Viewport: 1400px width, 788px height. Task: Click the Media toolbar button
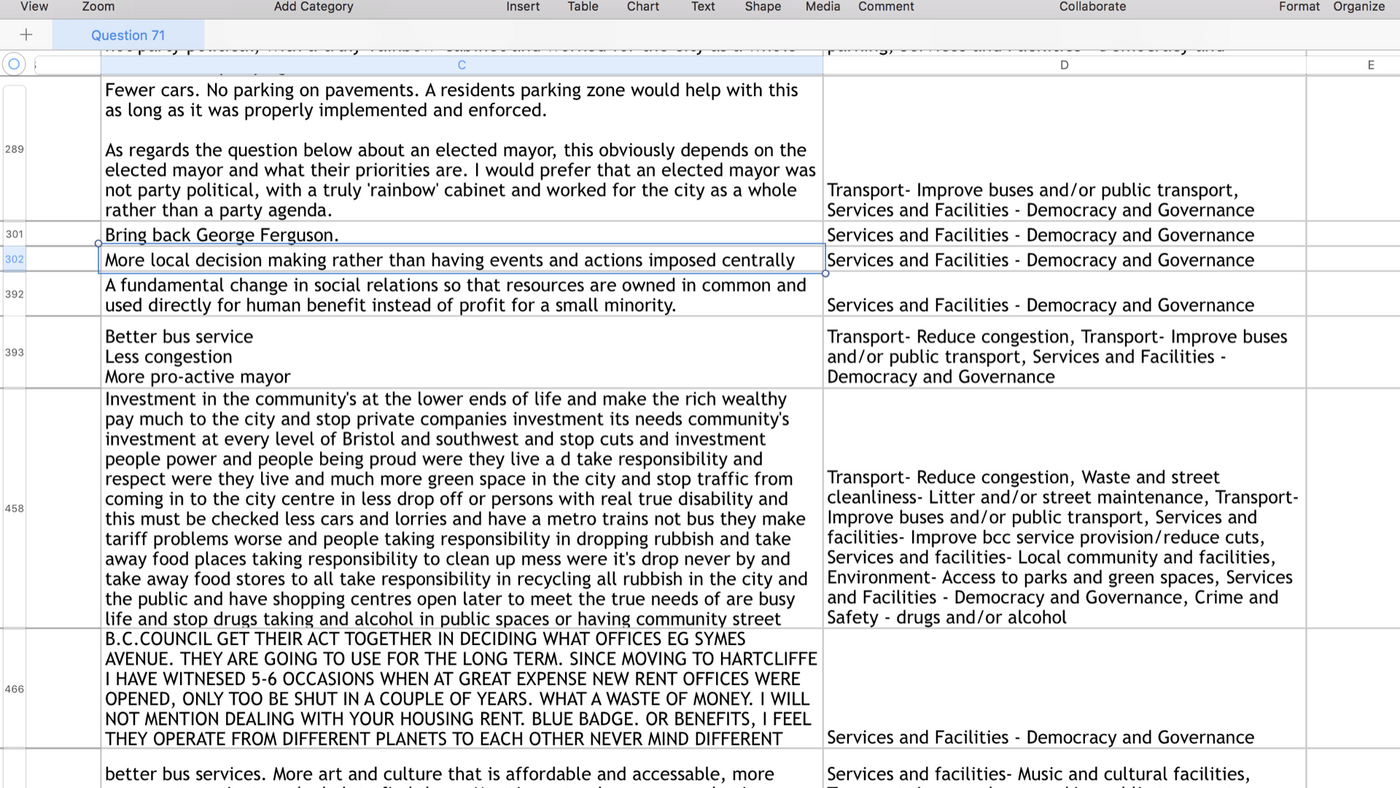(x=823, y=7)
